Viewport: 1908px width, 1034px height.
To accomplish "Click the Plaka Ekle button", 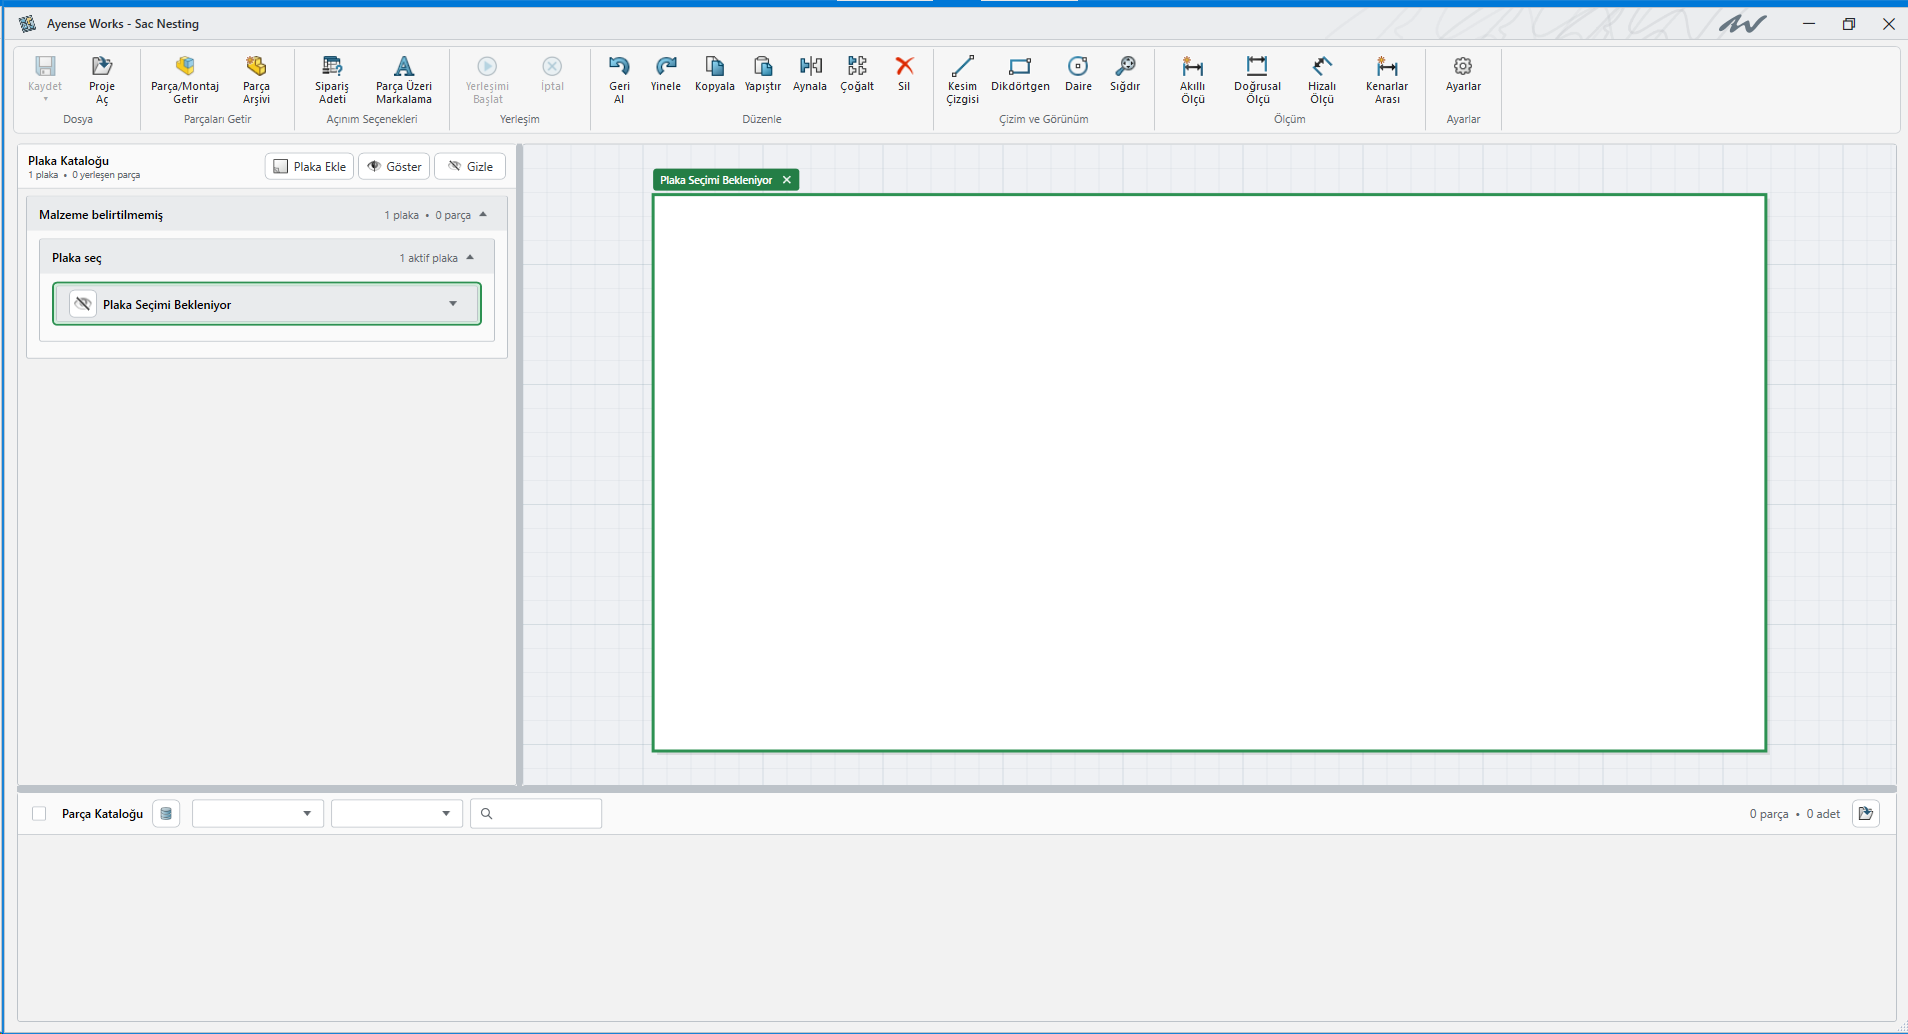I will (x=309, y=166).
